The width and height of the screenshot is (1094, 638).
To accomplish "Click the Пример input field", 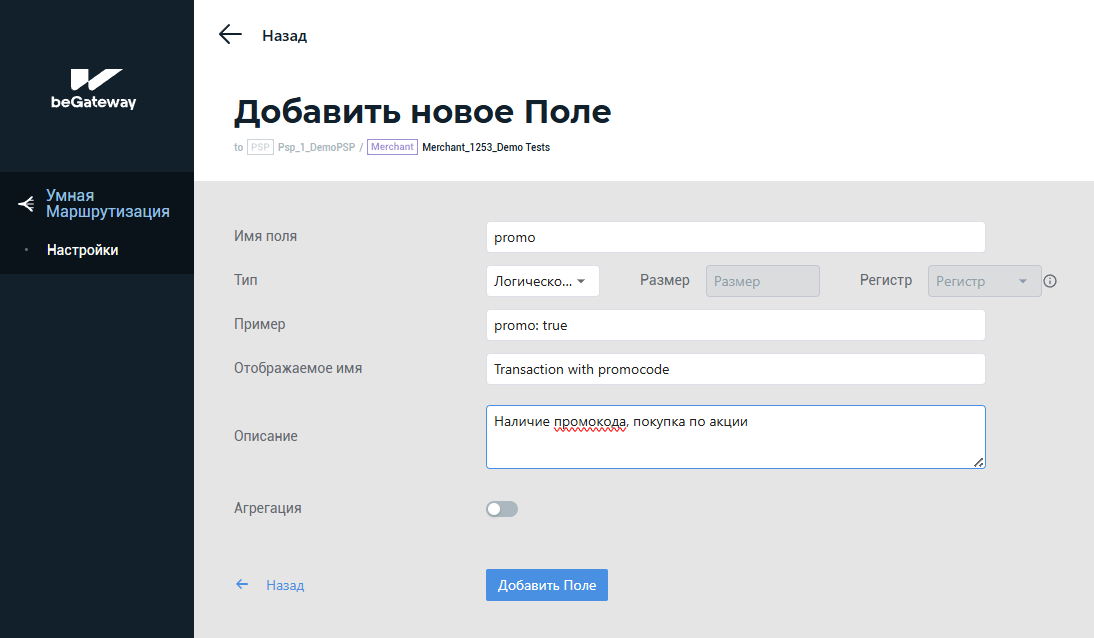I will (x=735, y=325).
